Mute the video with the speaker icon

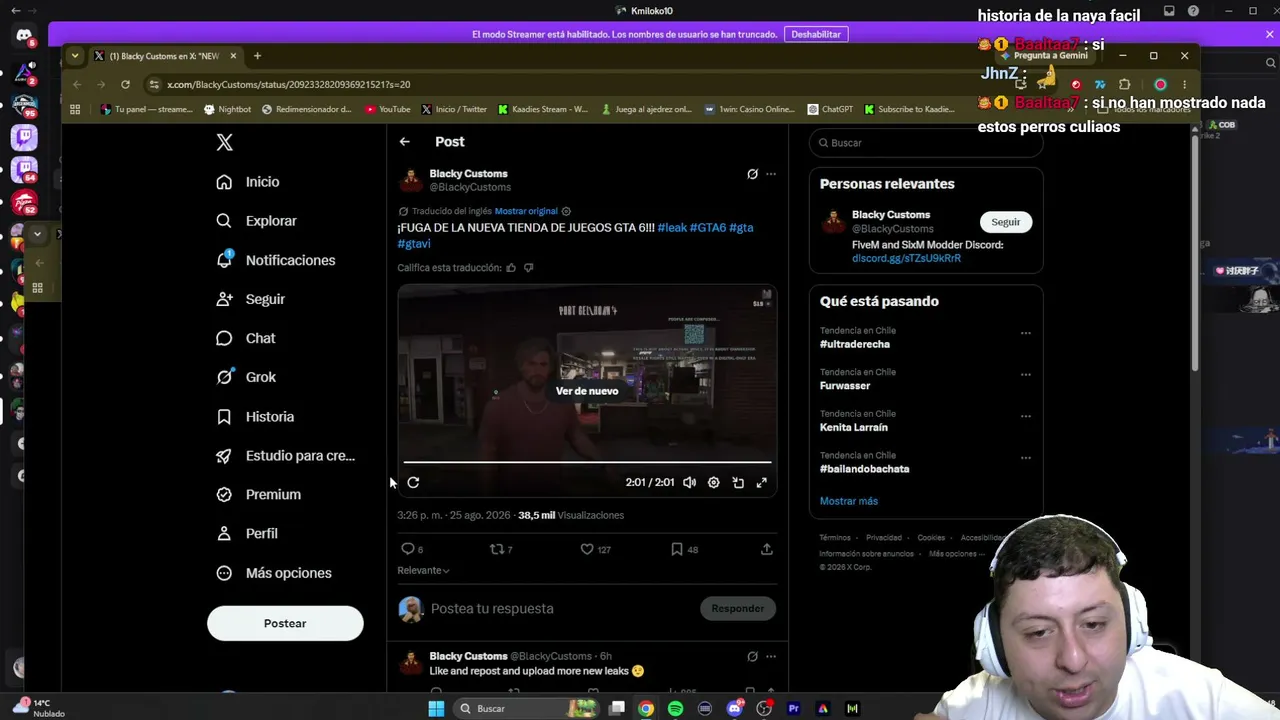pyautogui.click(x=689, y=483)
